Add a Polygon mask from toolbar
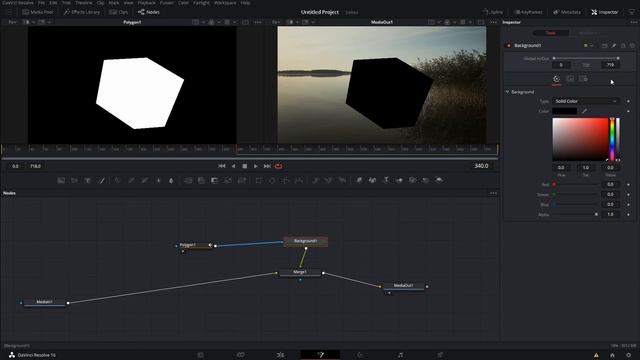Viewport: 640px width, 360px height. [x=286, y=180]
